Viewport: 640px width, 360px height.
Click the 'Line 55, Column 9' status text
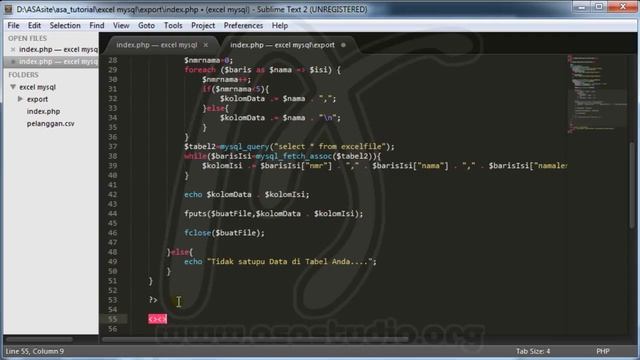click(35, 351)
